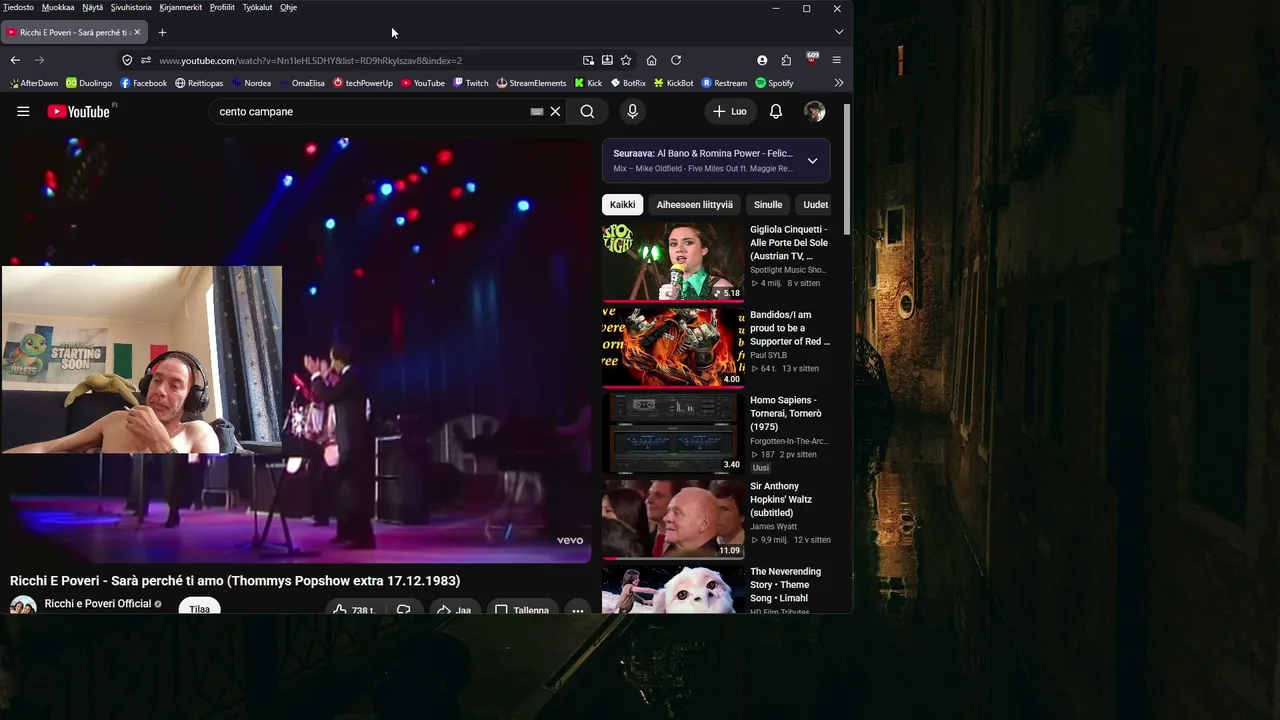Viewport: 1280px width, 720px height.
Task: Click the Luo create button
Action: 730,111
